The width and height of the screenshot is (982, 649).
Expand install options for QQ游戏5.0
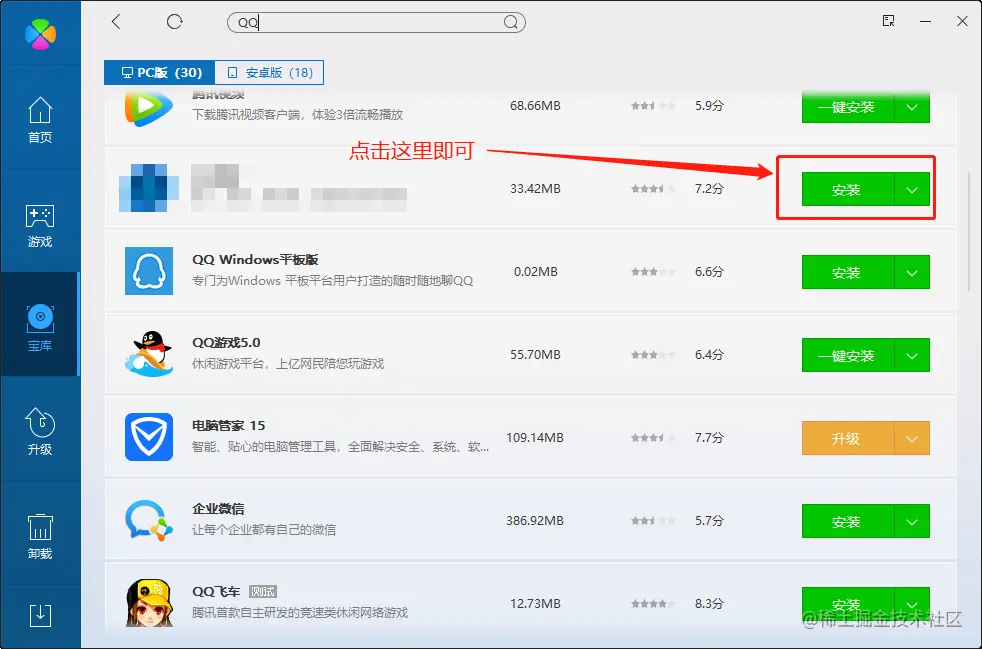[x=912, y=355]
